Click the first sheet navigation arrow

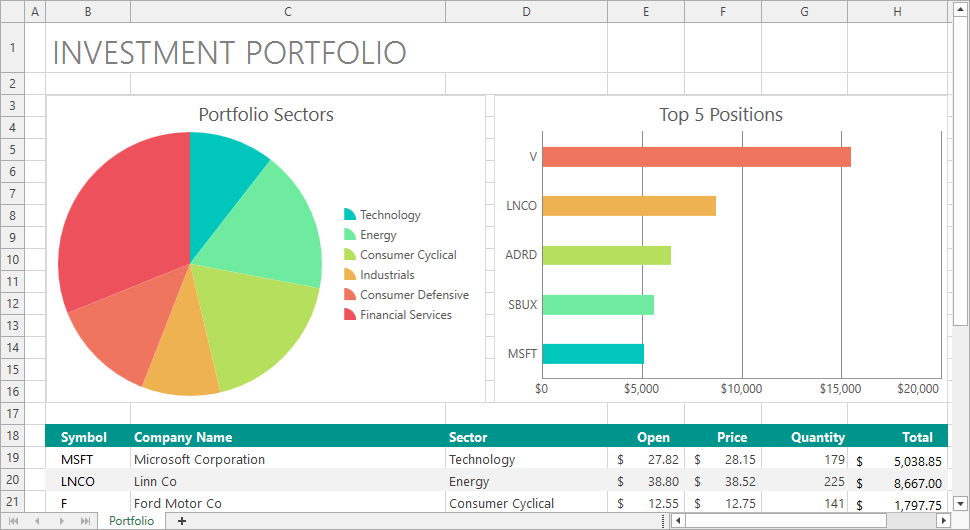13,521
